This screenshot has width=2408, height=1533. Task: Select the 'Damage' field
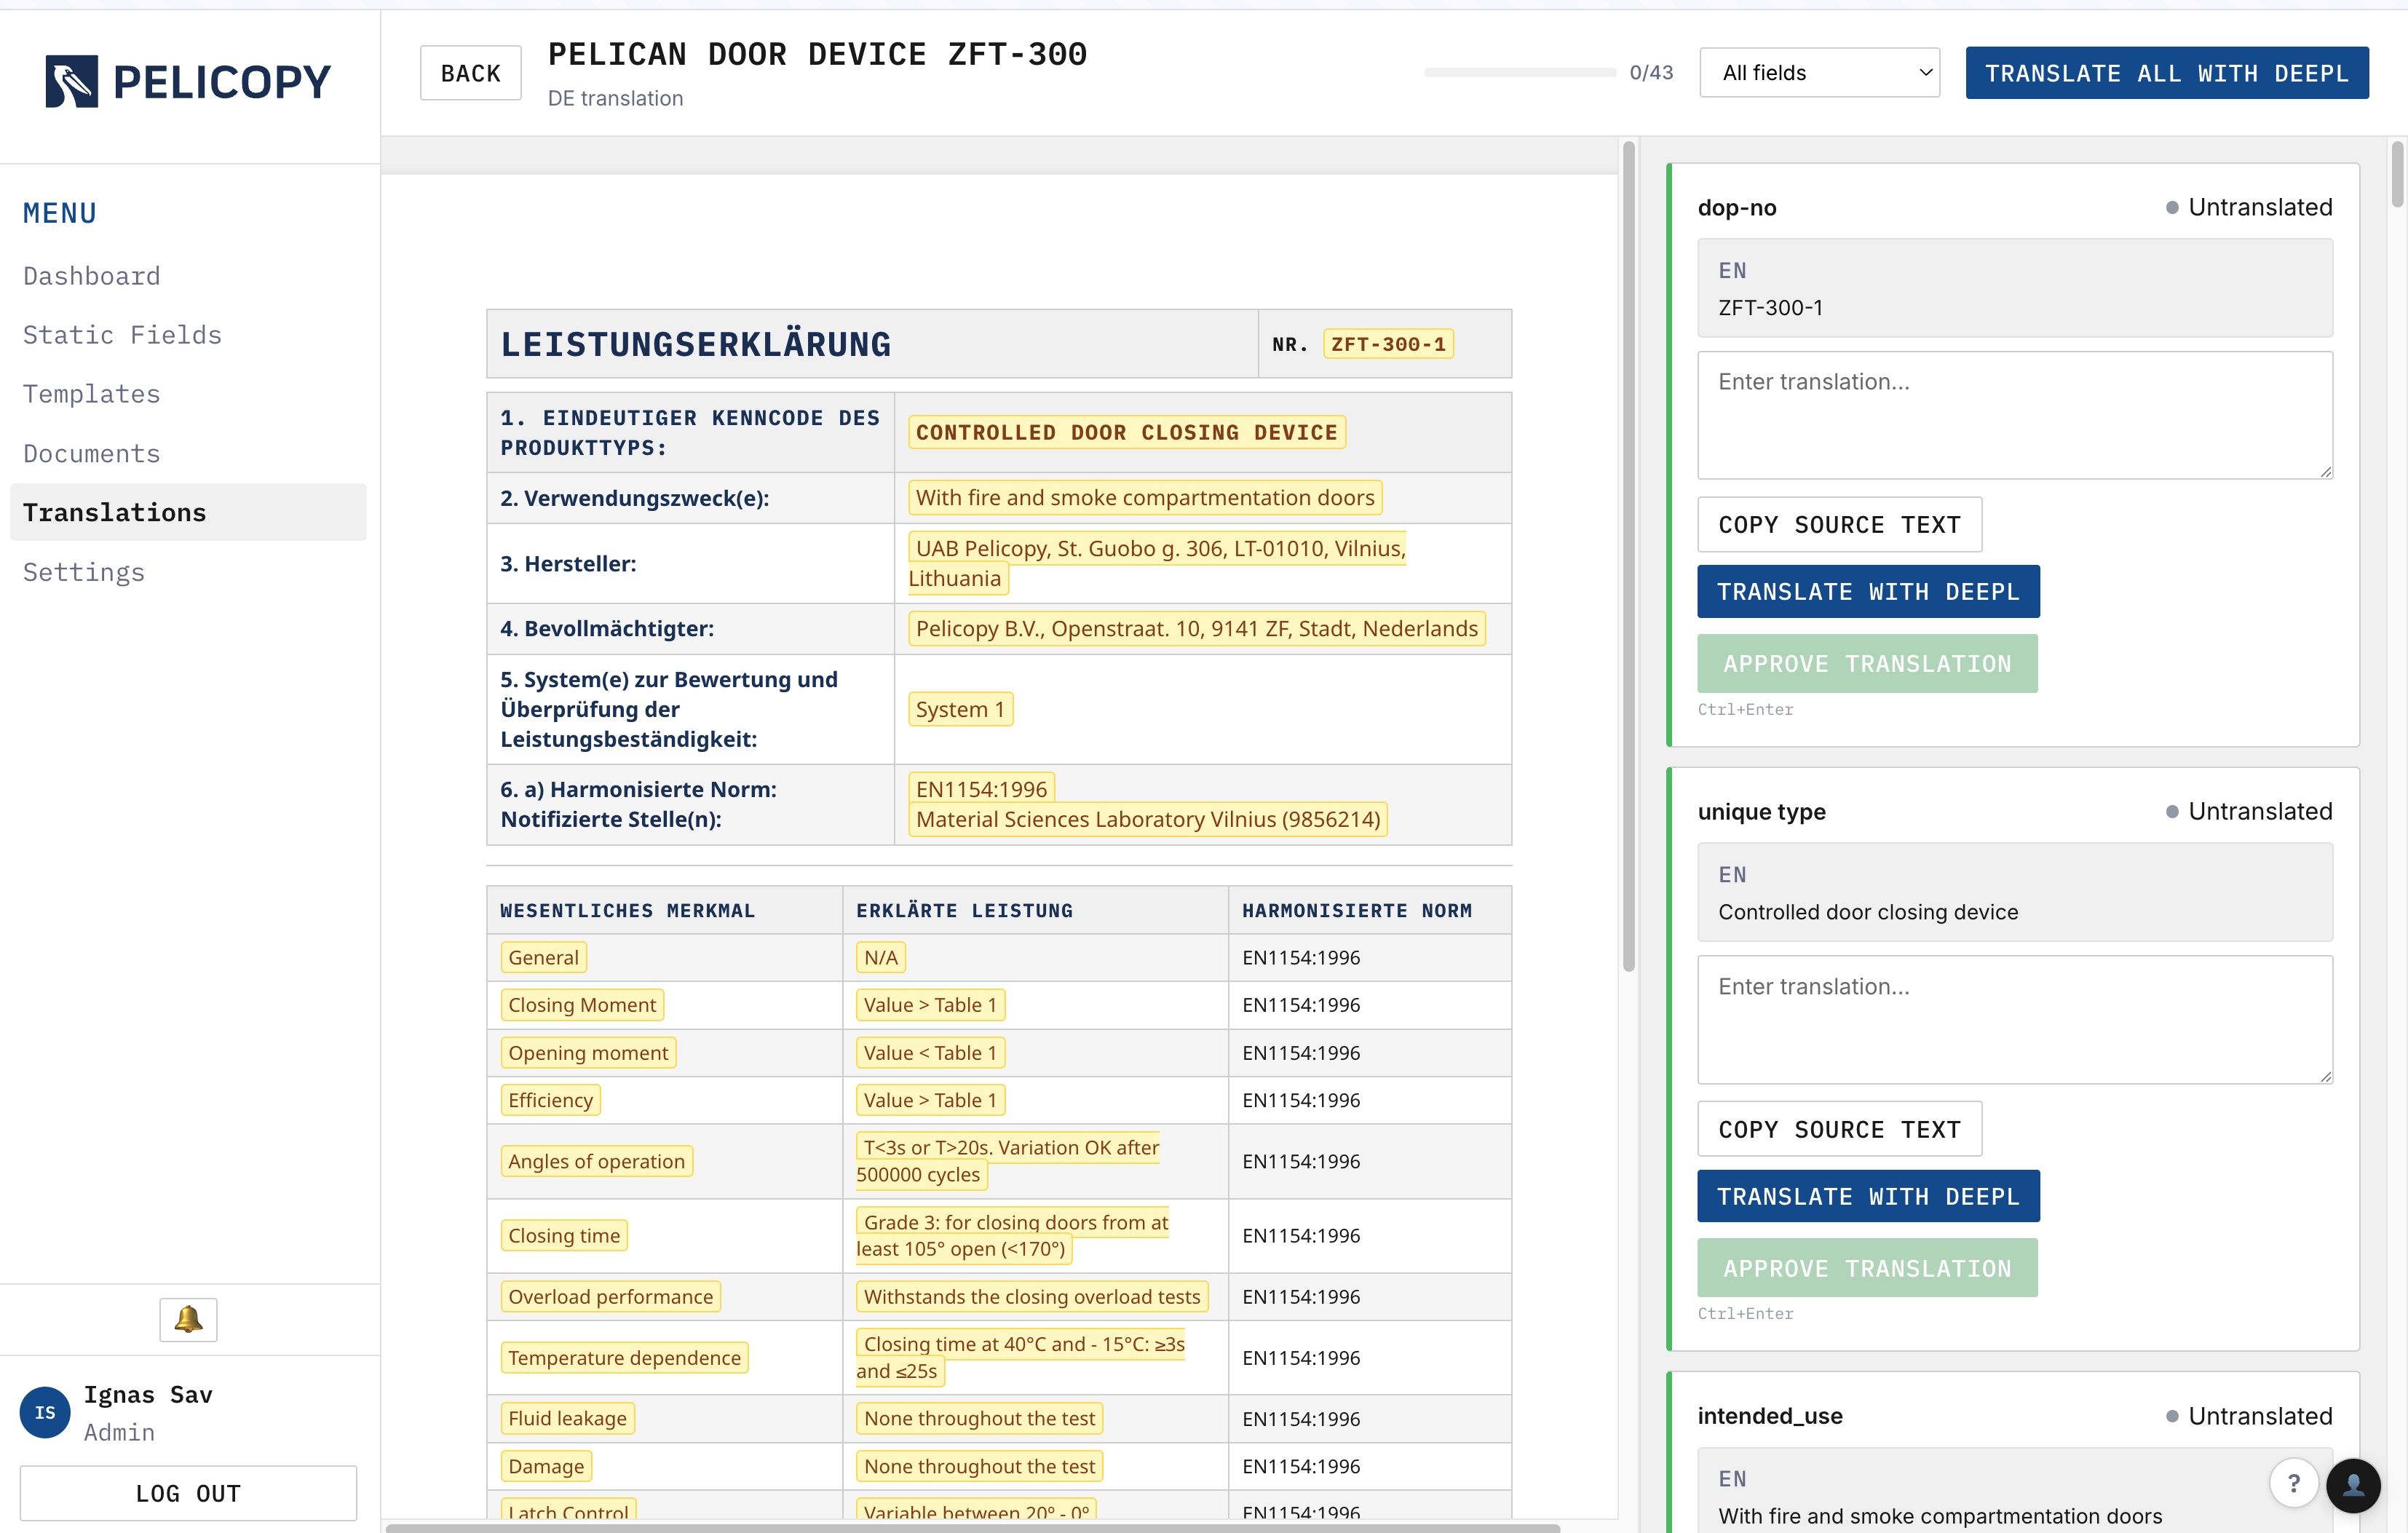[546, 1466]
